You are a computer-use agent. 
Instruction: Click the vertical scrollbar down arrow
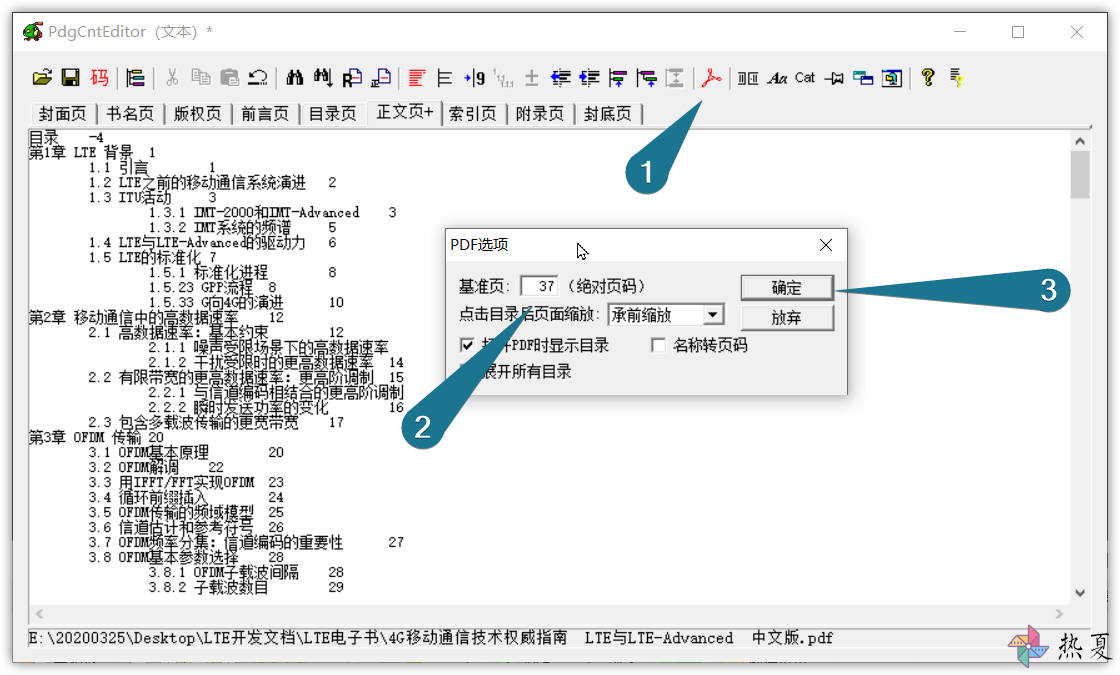1080,593
